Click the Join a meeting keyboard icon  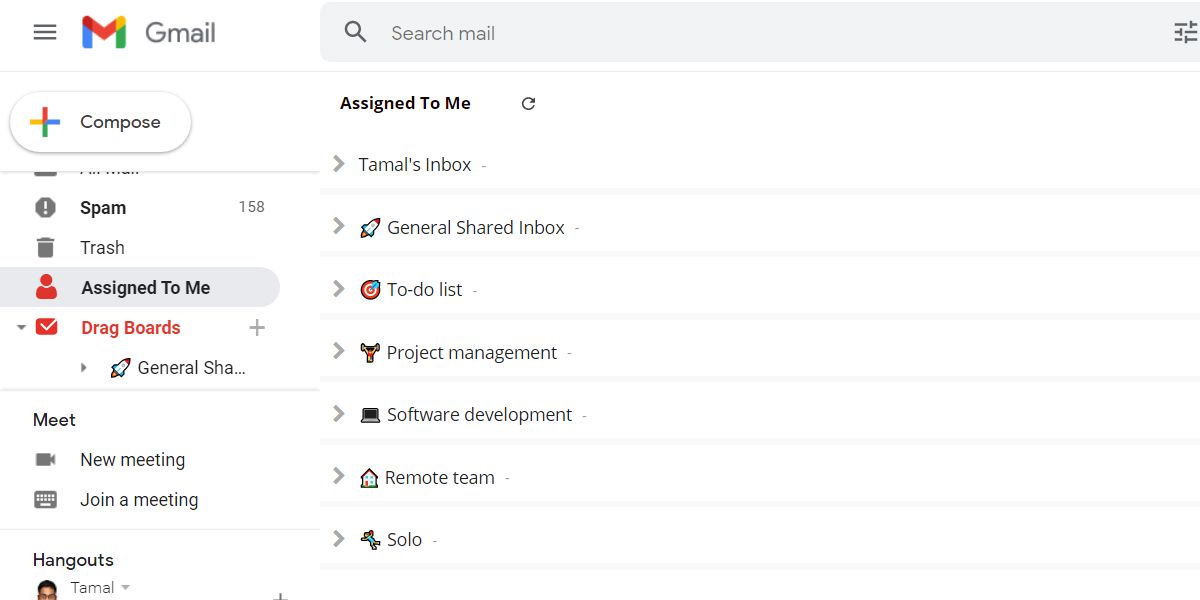point(45,500)
